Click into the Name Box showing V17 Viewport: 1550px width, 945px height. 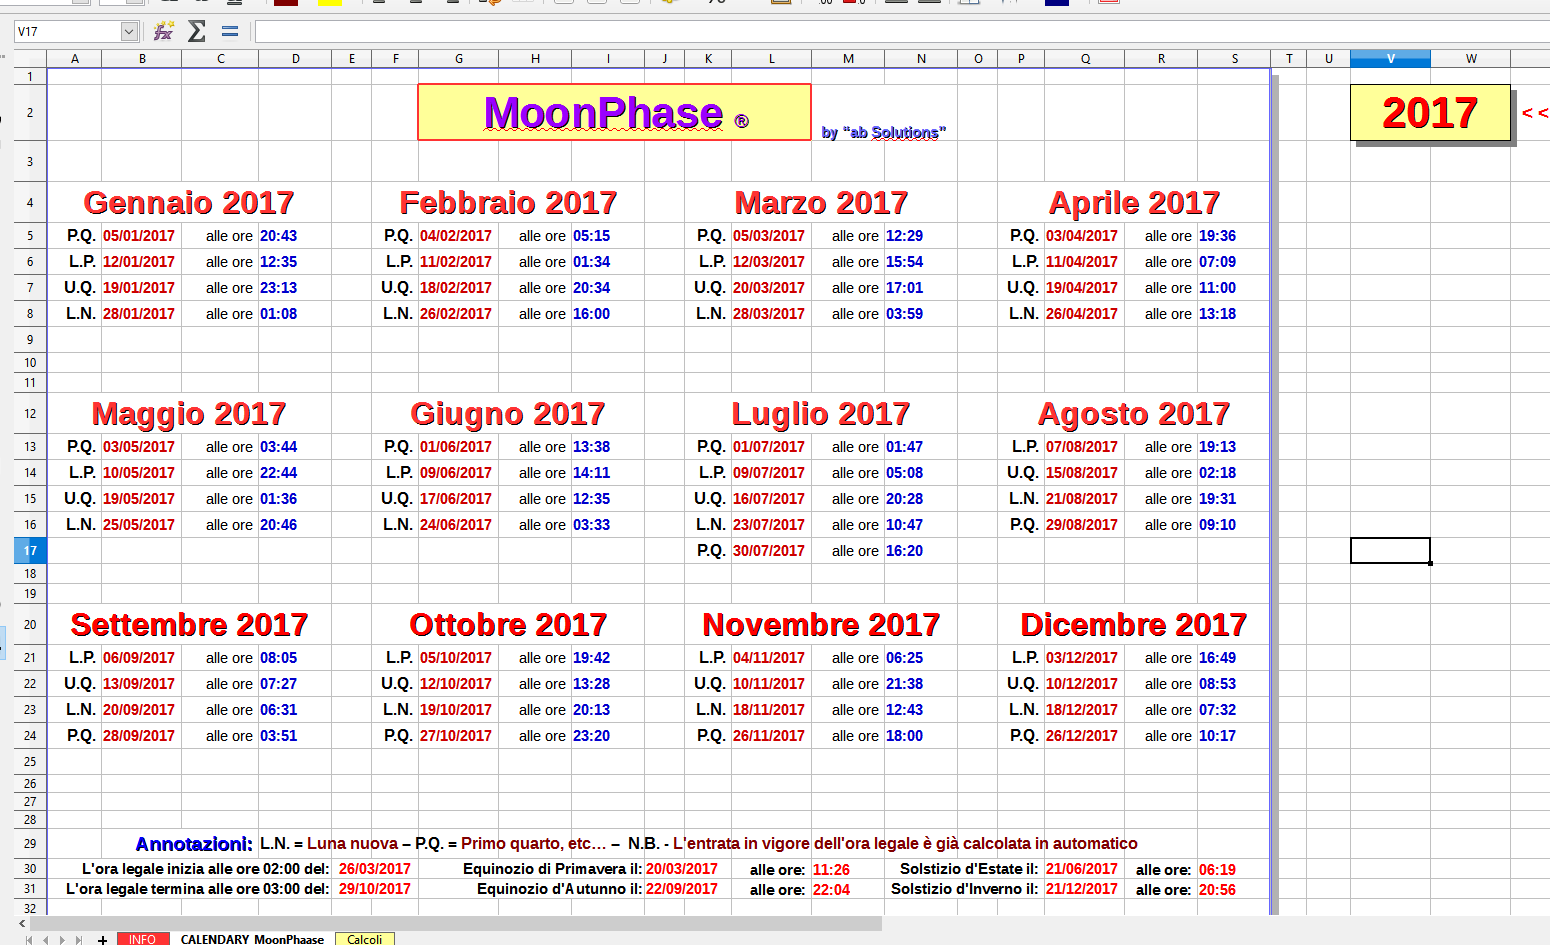(x=68, y=32)
